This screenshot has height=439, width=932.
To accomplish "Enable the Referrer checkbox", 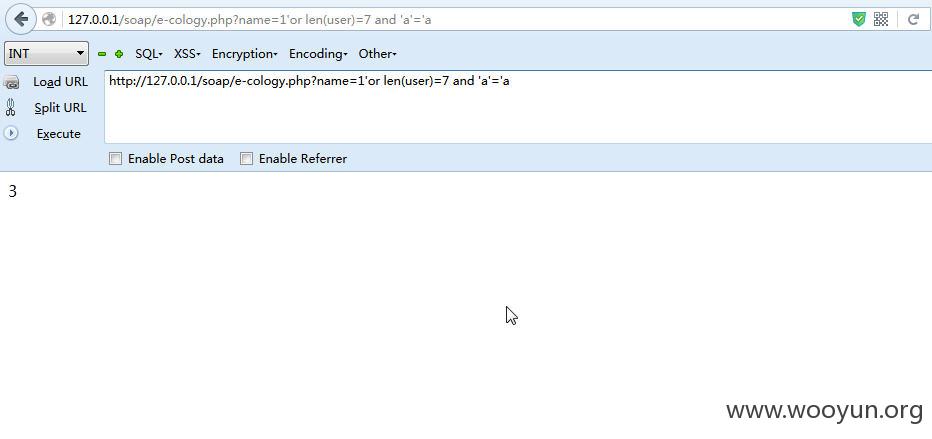I will tap(246, 159).
